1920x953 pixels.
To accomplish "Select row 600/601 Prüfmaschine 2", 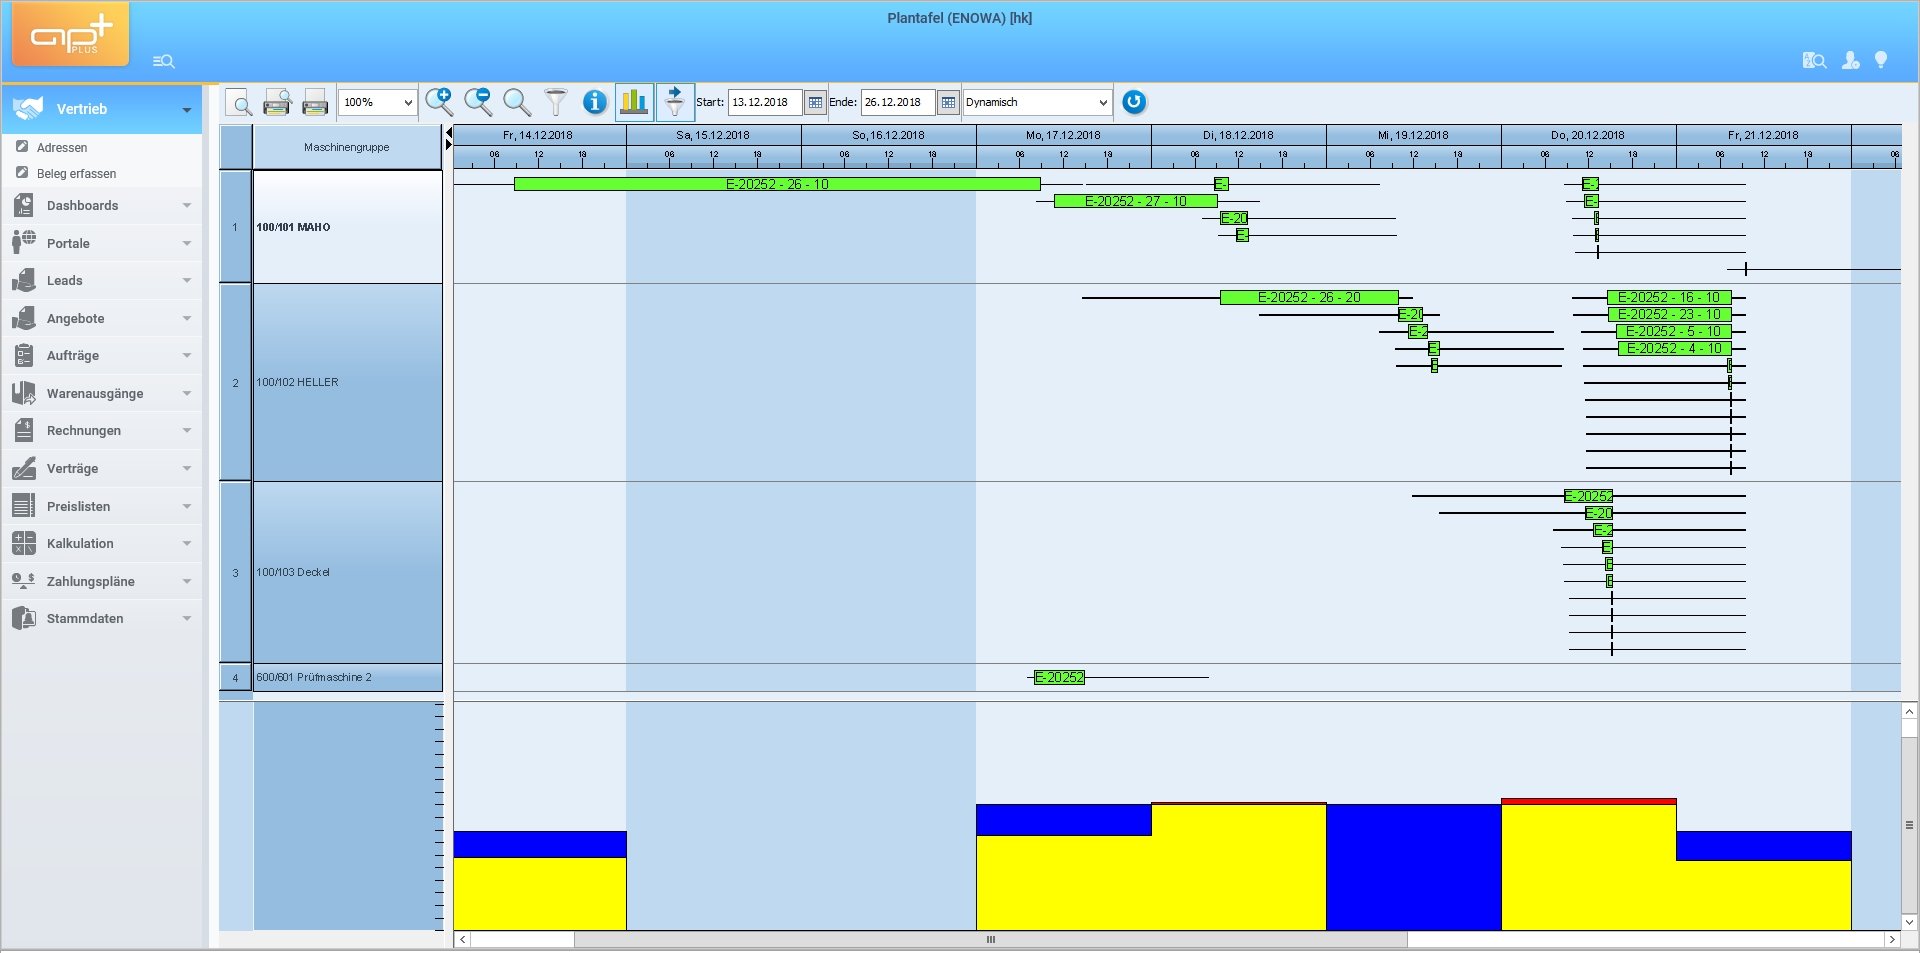I will 347,677.
